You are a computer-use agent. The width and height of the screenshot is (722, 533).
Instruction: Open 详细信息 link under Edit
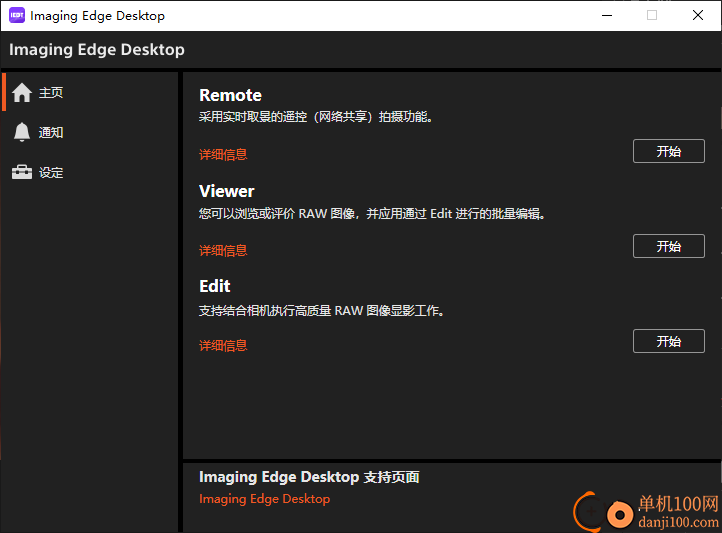223,345
